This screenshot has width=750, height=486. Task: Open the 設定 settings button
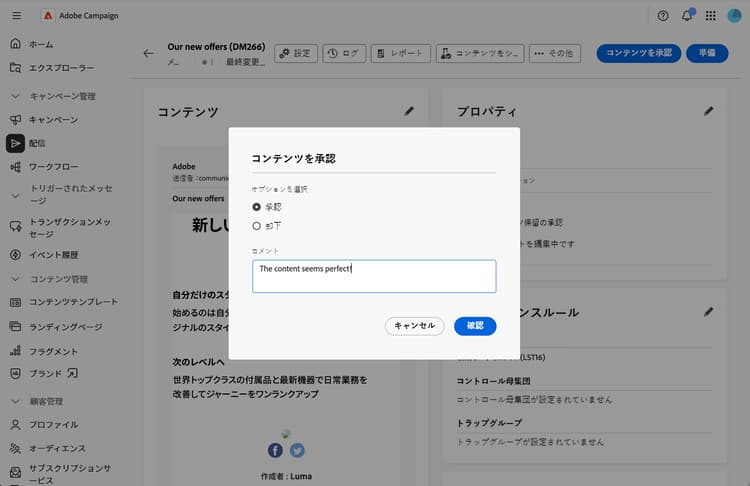(x=296, y=53)
